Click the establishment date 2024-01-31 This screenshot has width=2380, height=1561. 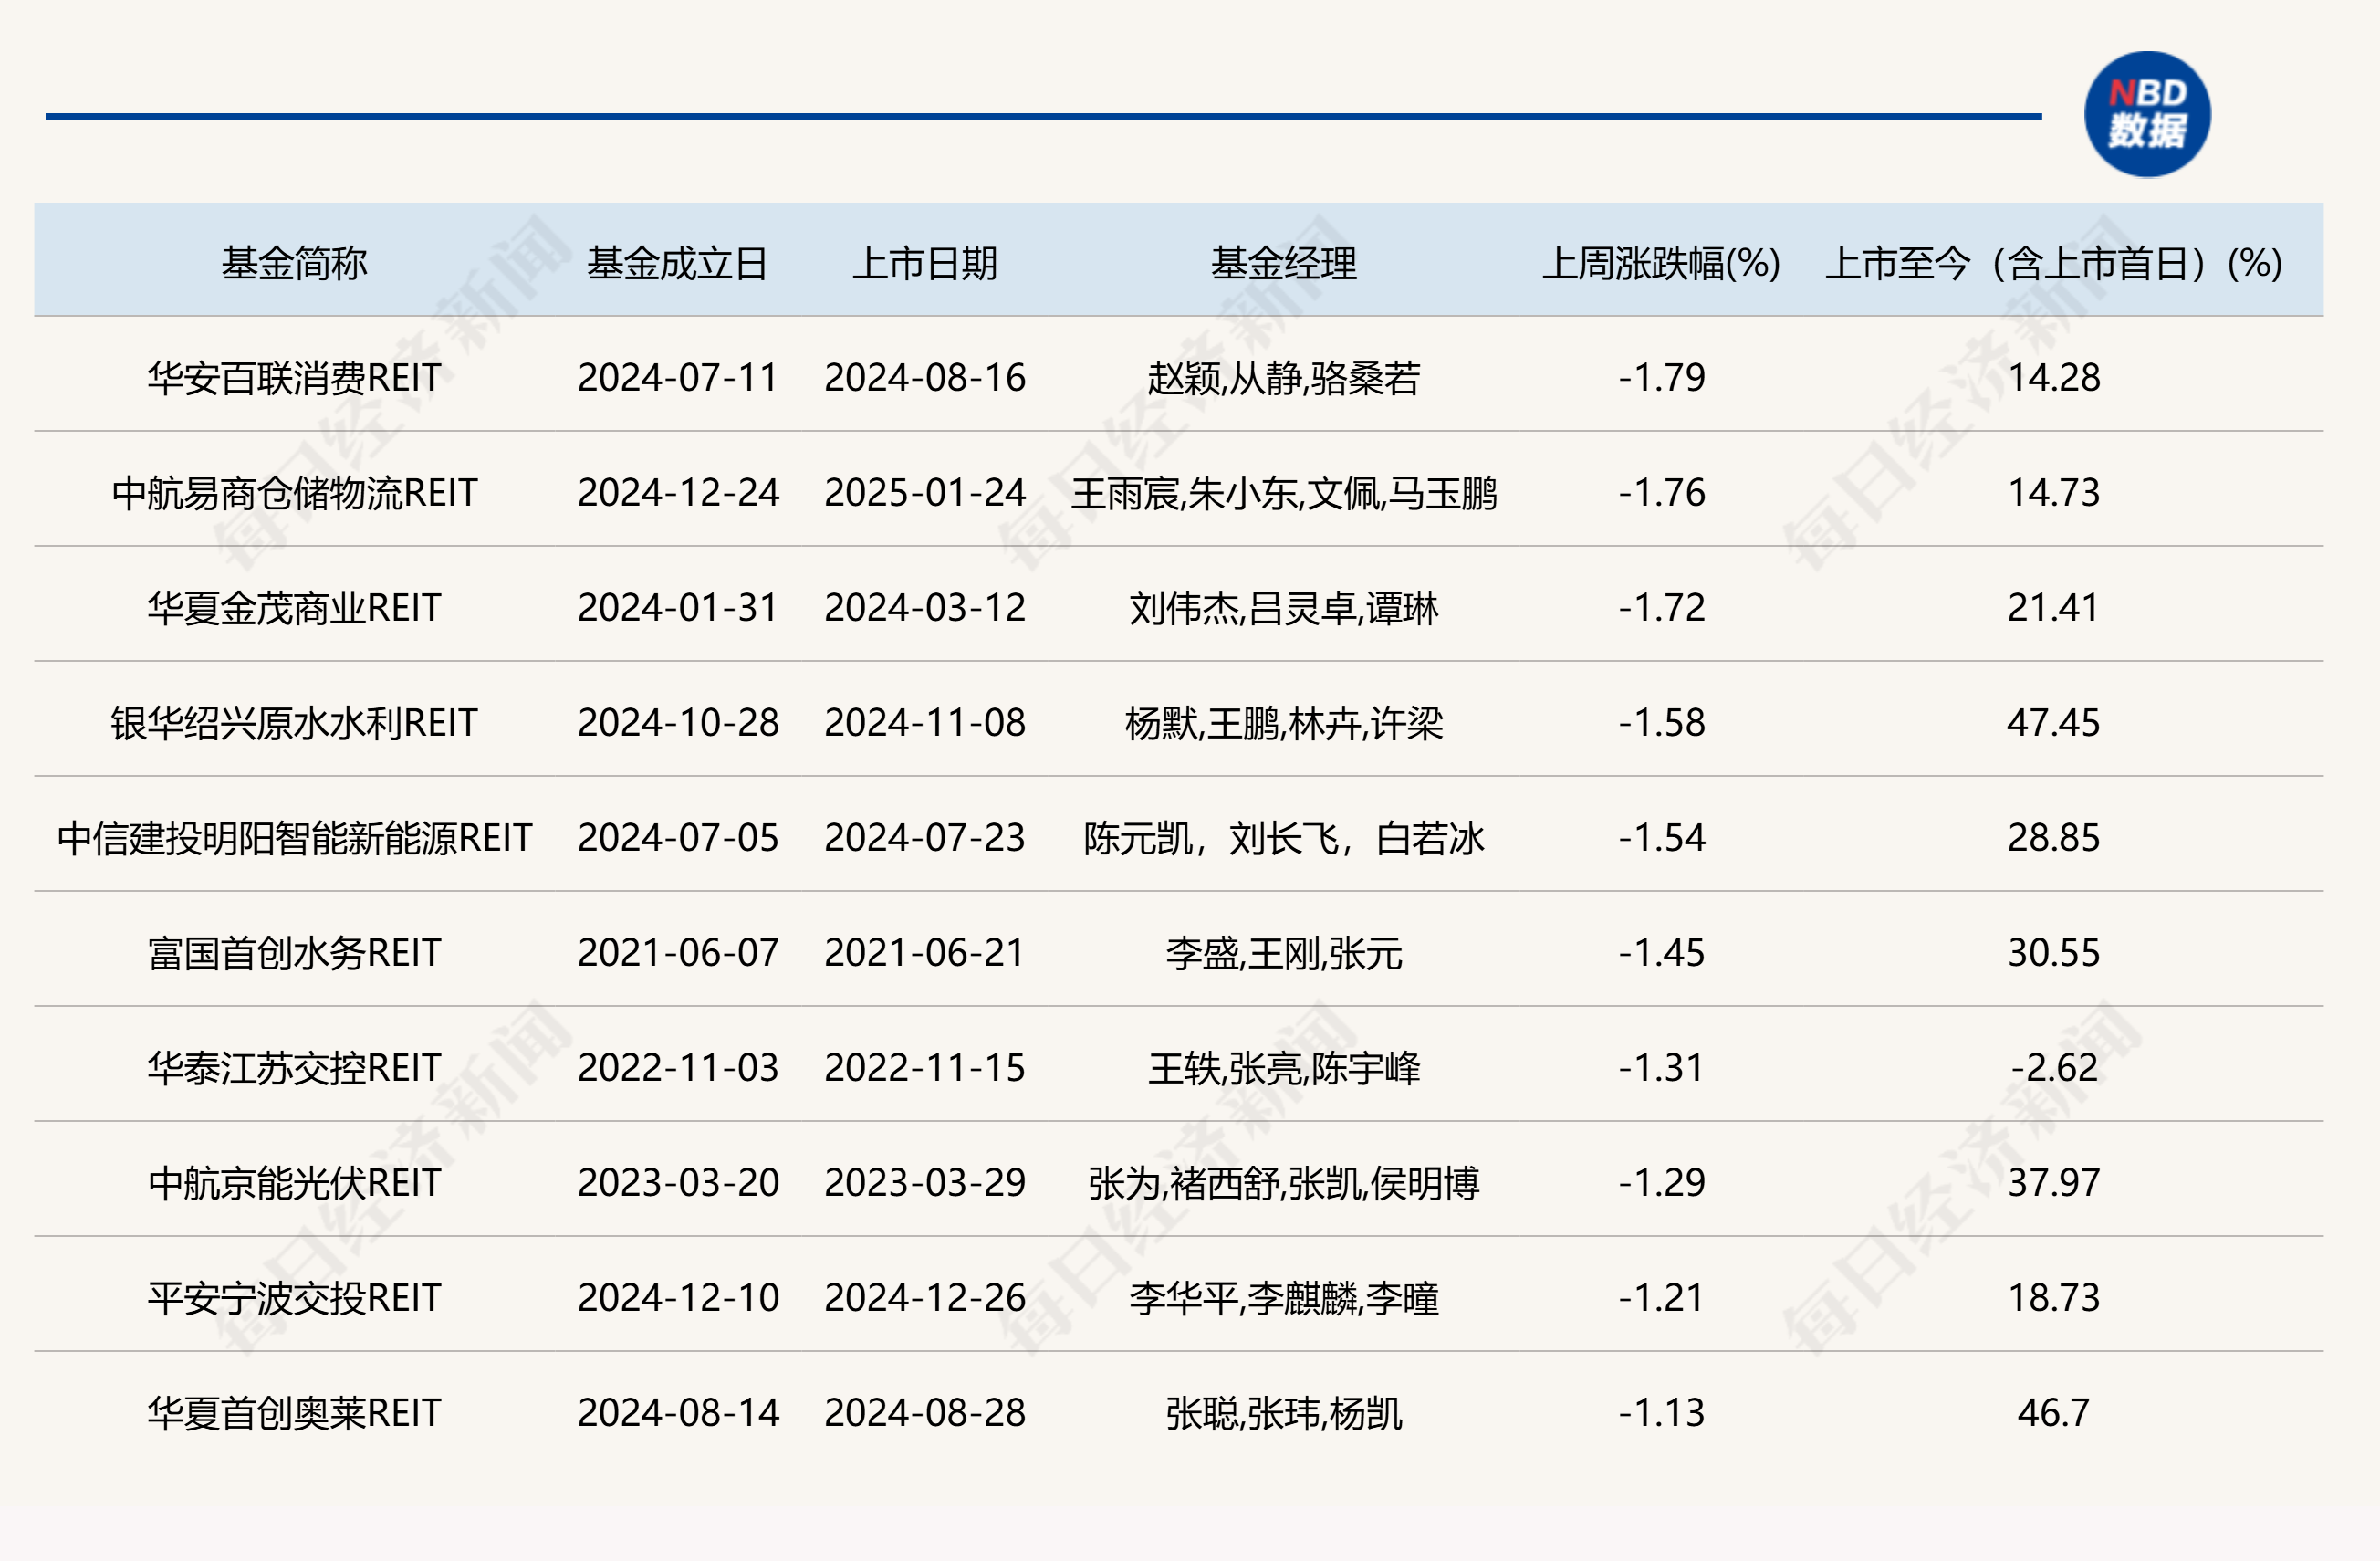pos(678,608)
